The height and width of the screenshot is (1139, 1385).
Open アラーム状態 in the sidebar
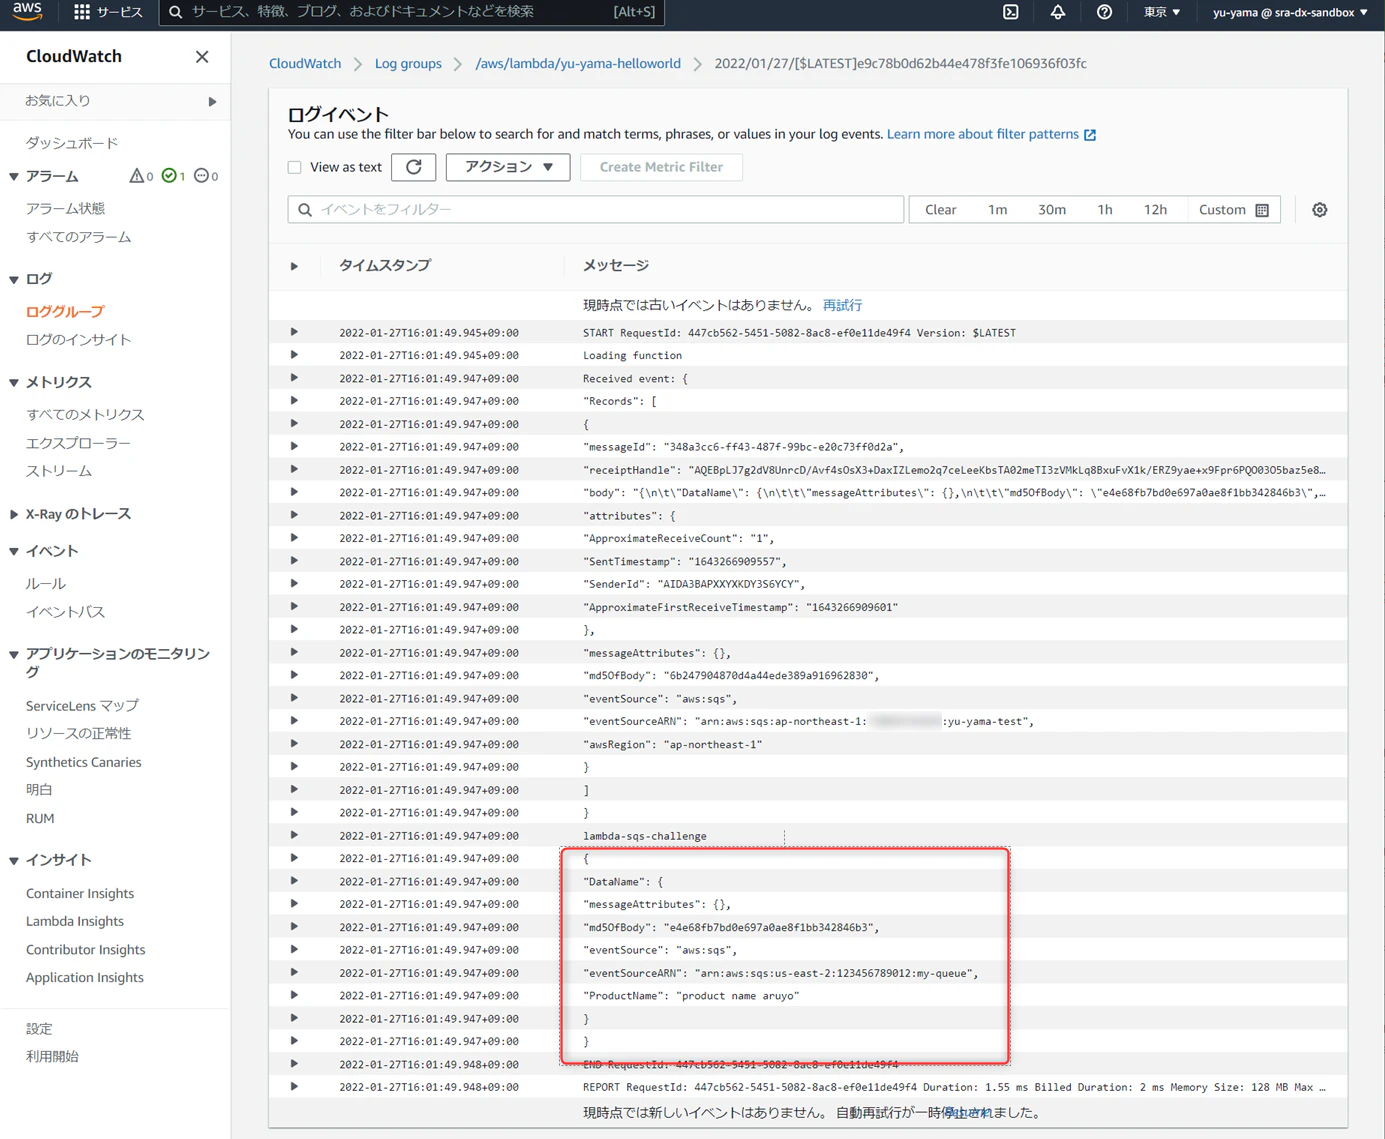[x=65, y=208]
